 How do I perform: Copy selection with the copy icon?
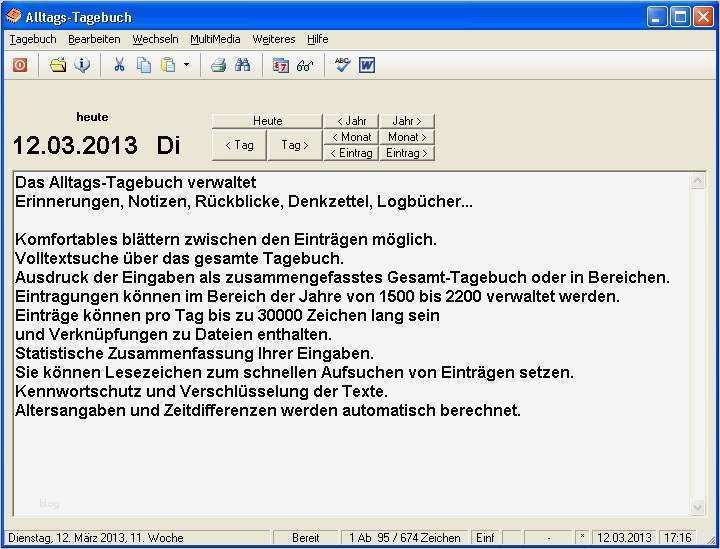[x=144, y=65]
